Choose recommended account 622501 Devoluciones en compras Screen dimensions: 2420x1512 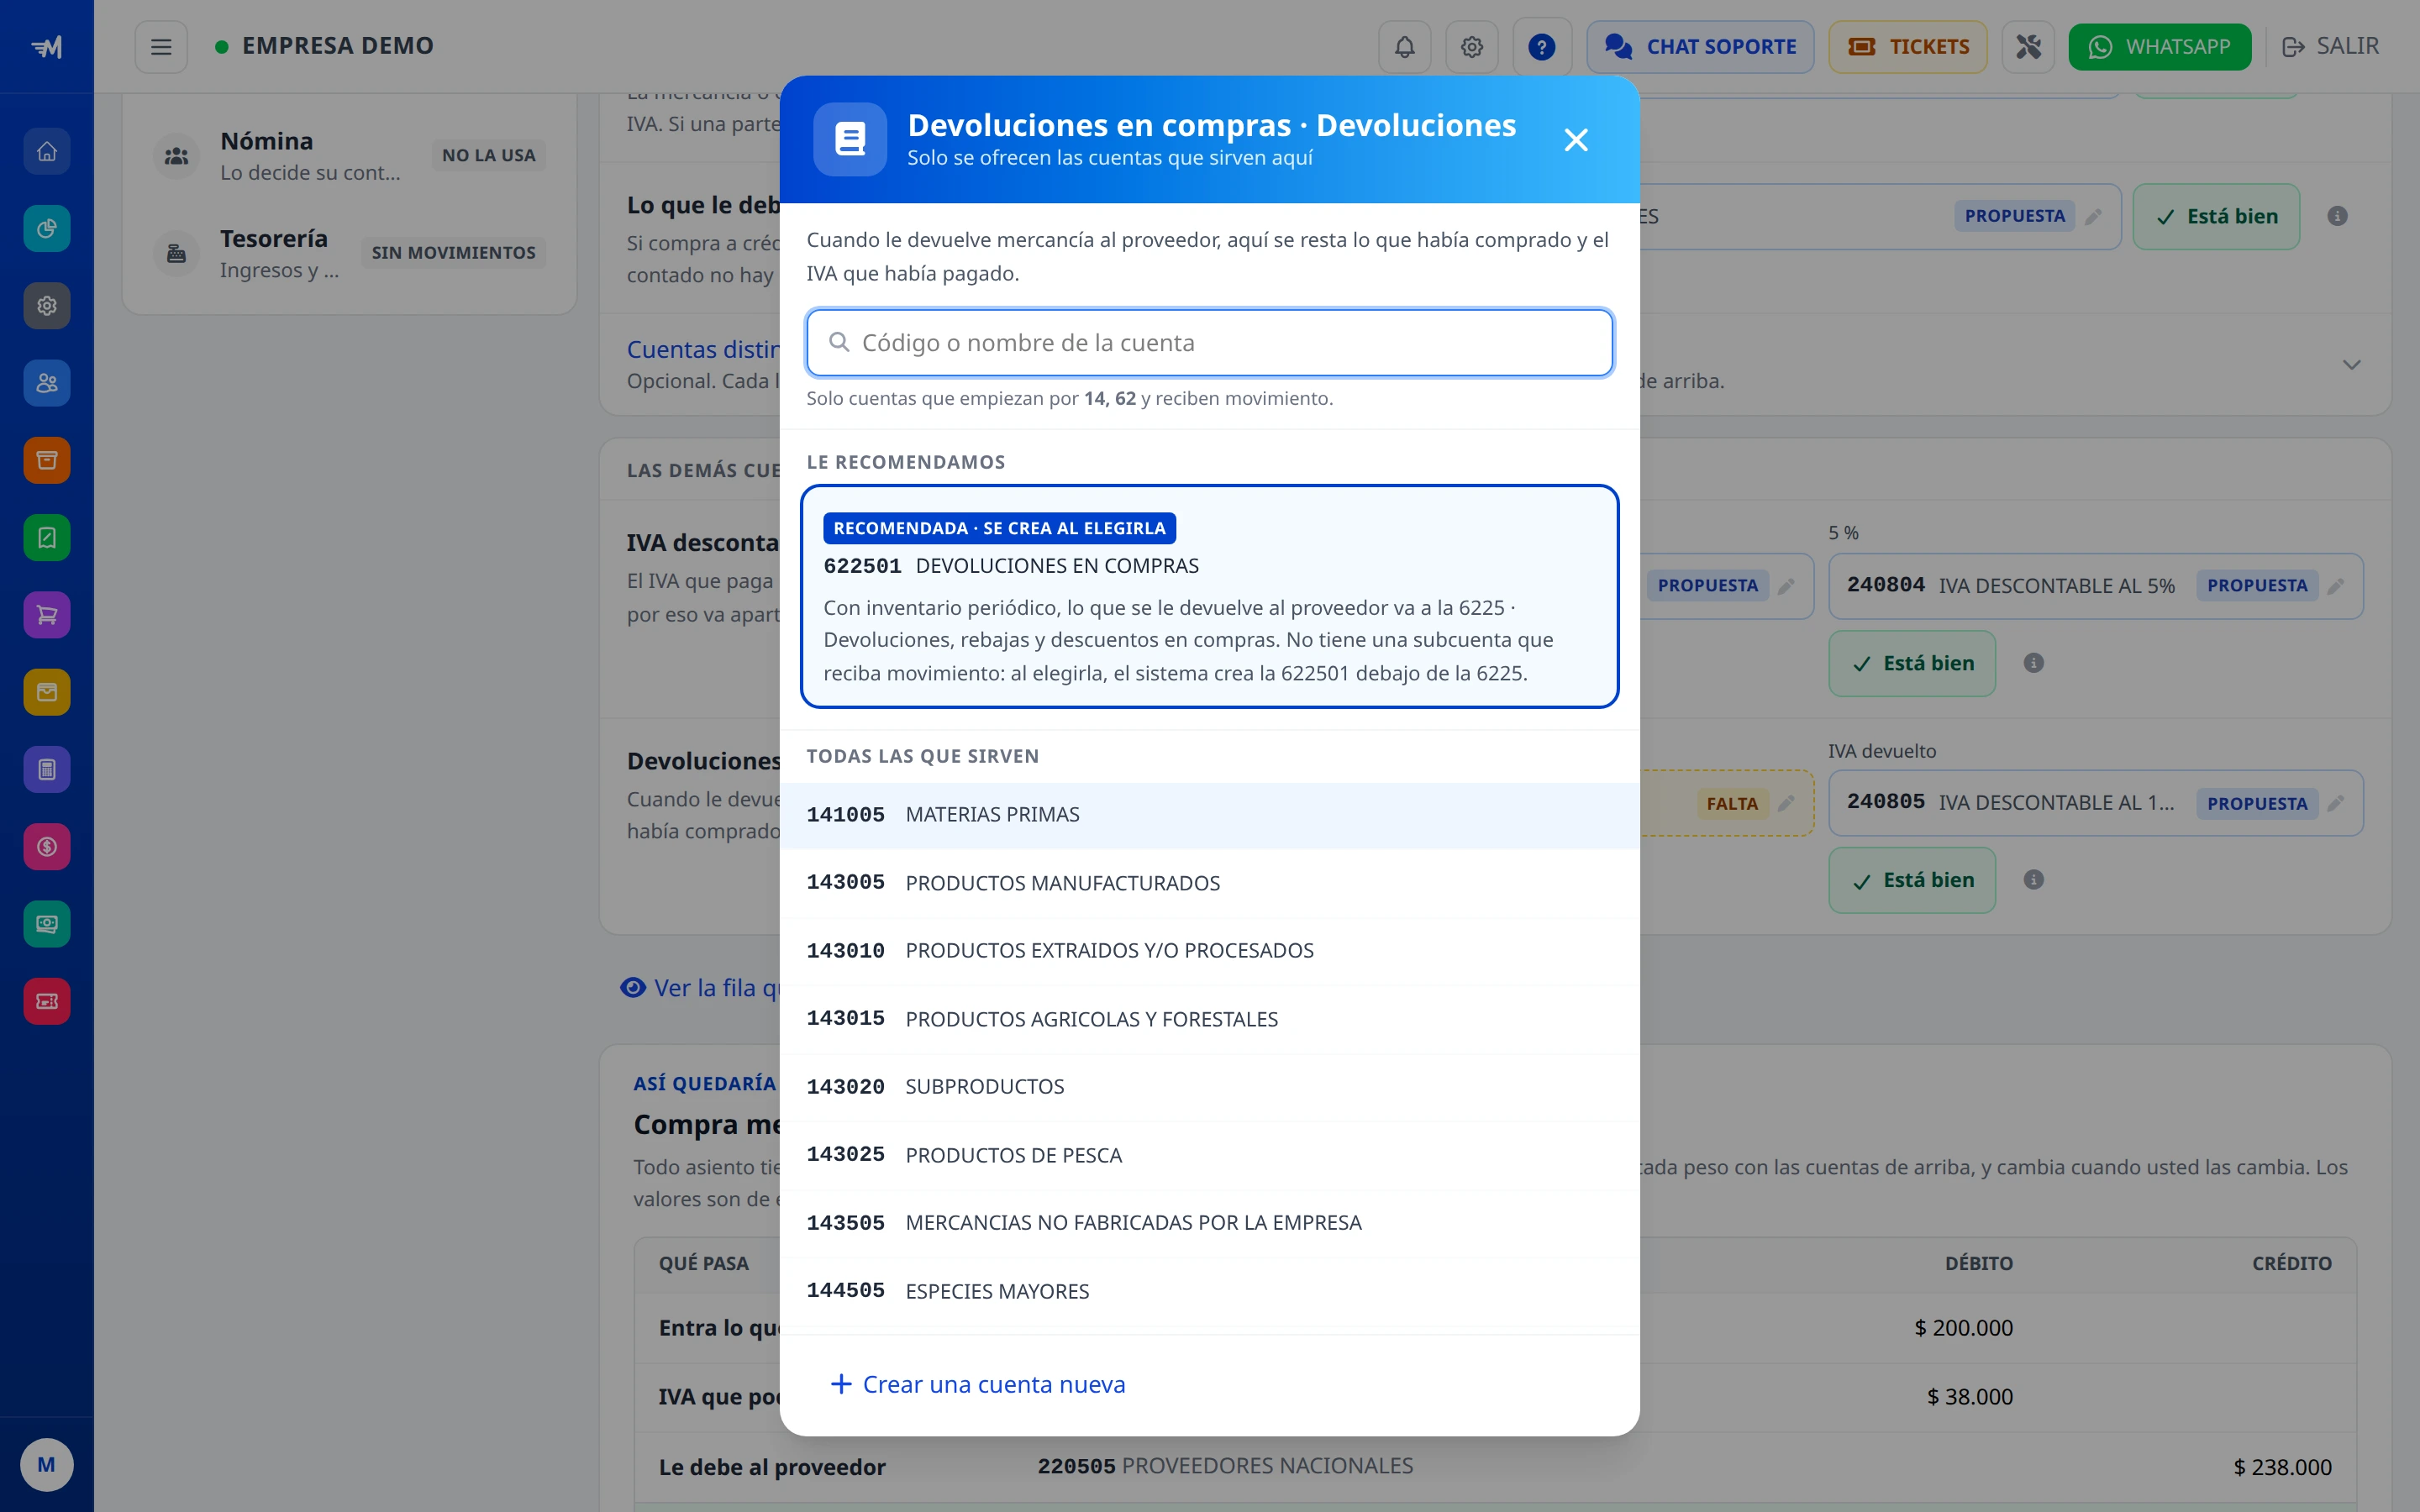point(1209,597)
